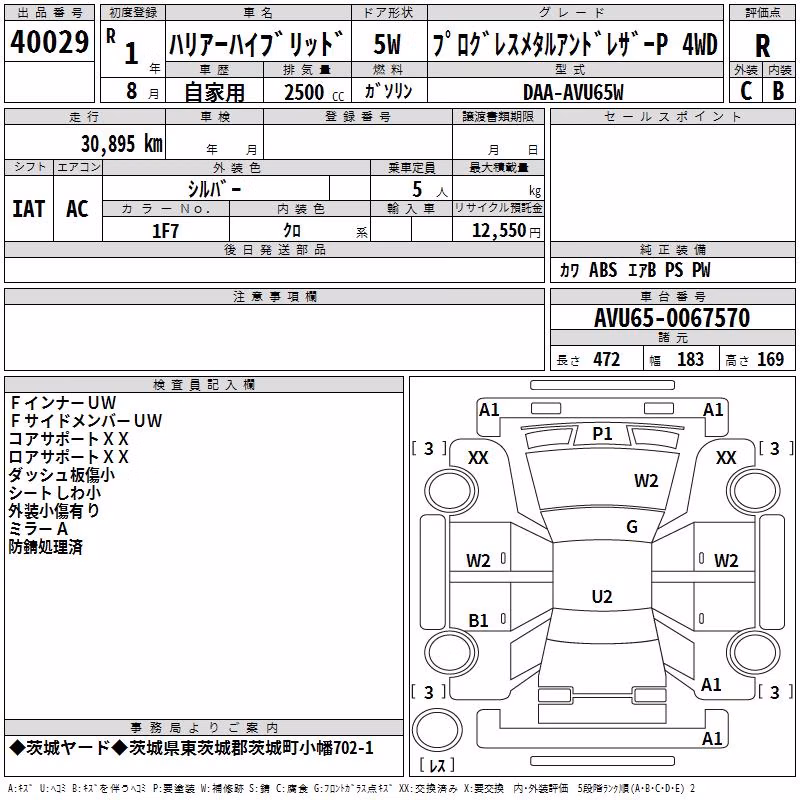800x800 pixels.
Task: Click displacement value 2500 cc
Action: pos(314,92)
